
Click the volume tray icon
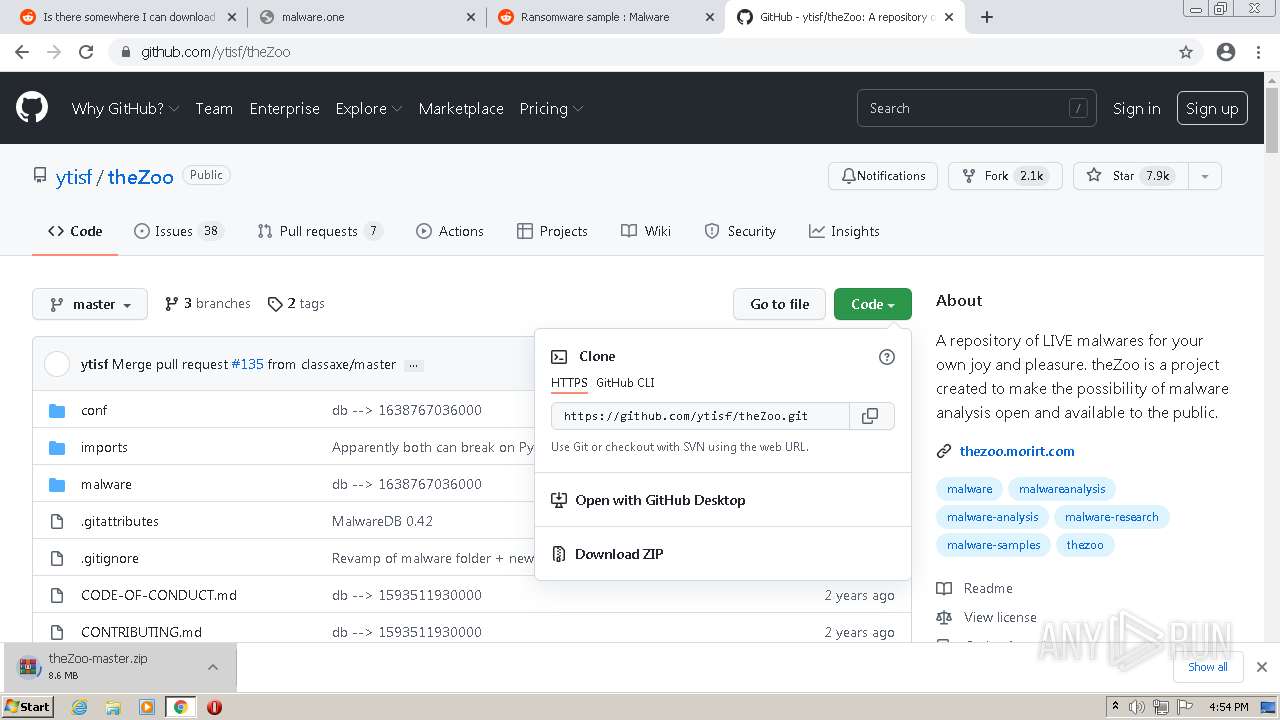click(x=1137, y=707)
